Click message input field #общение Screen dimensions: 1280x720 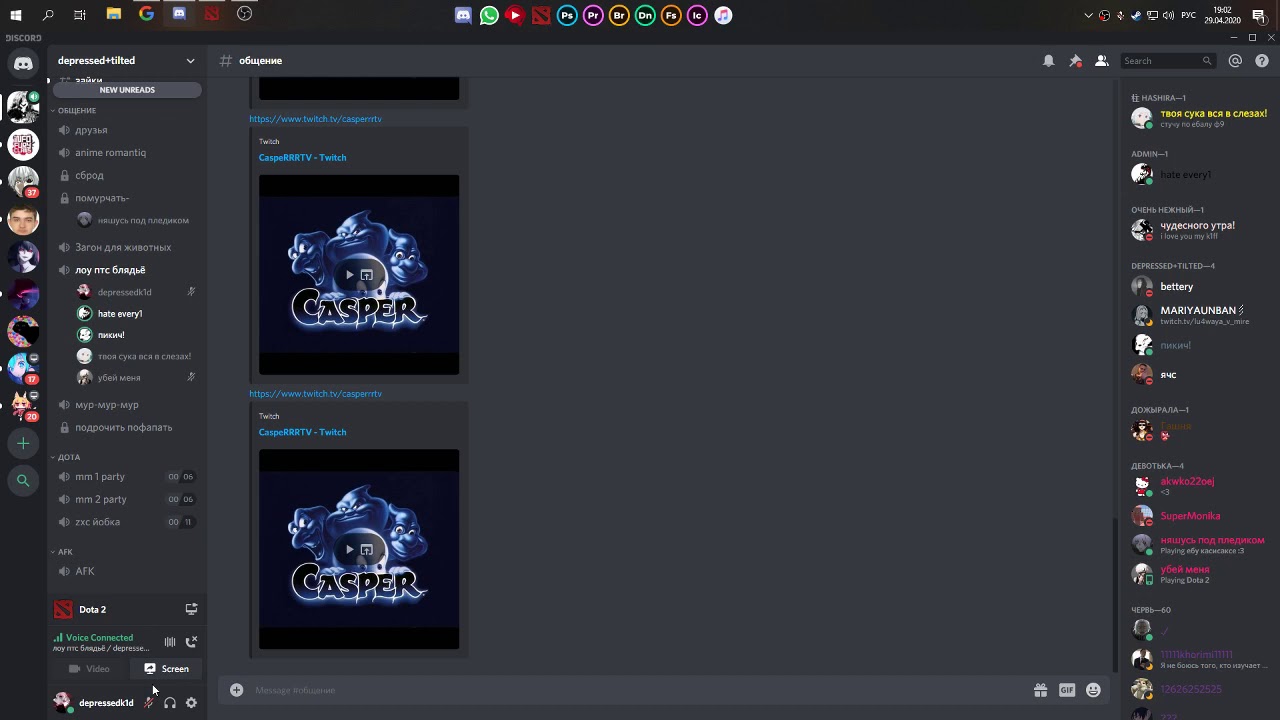(x=640, y=690)
